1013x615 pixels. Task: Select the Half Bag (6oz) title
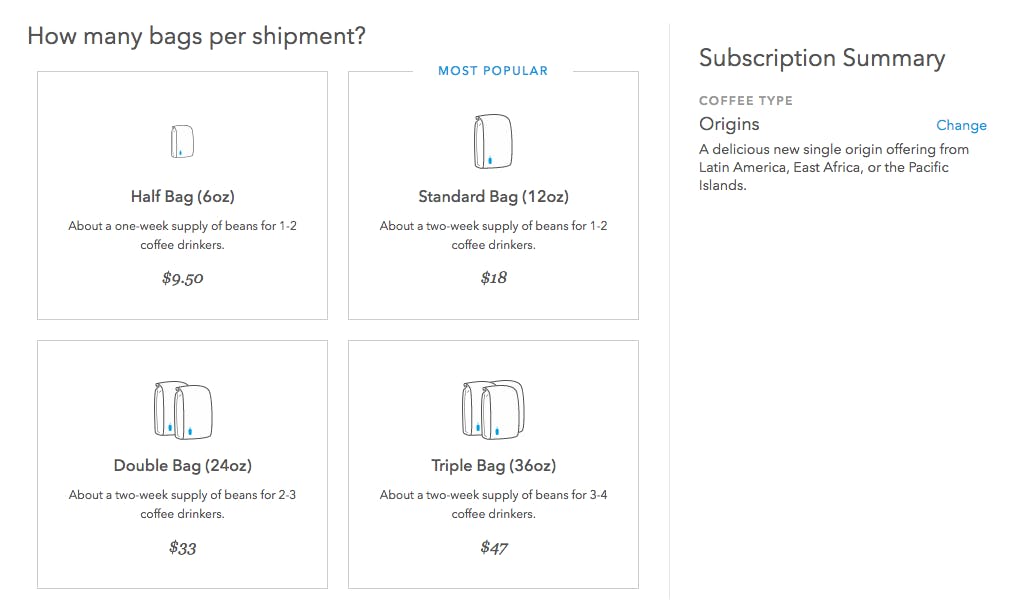(x=182, y=197)
